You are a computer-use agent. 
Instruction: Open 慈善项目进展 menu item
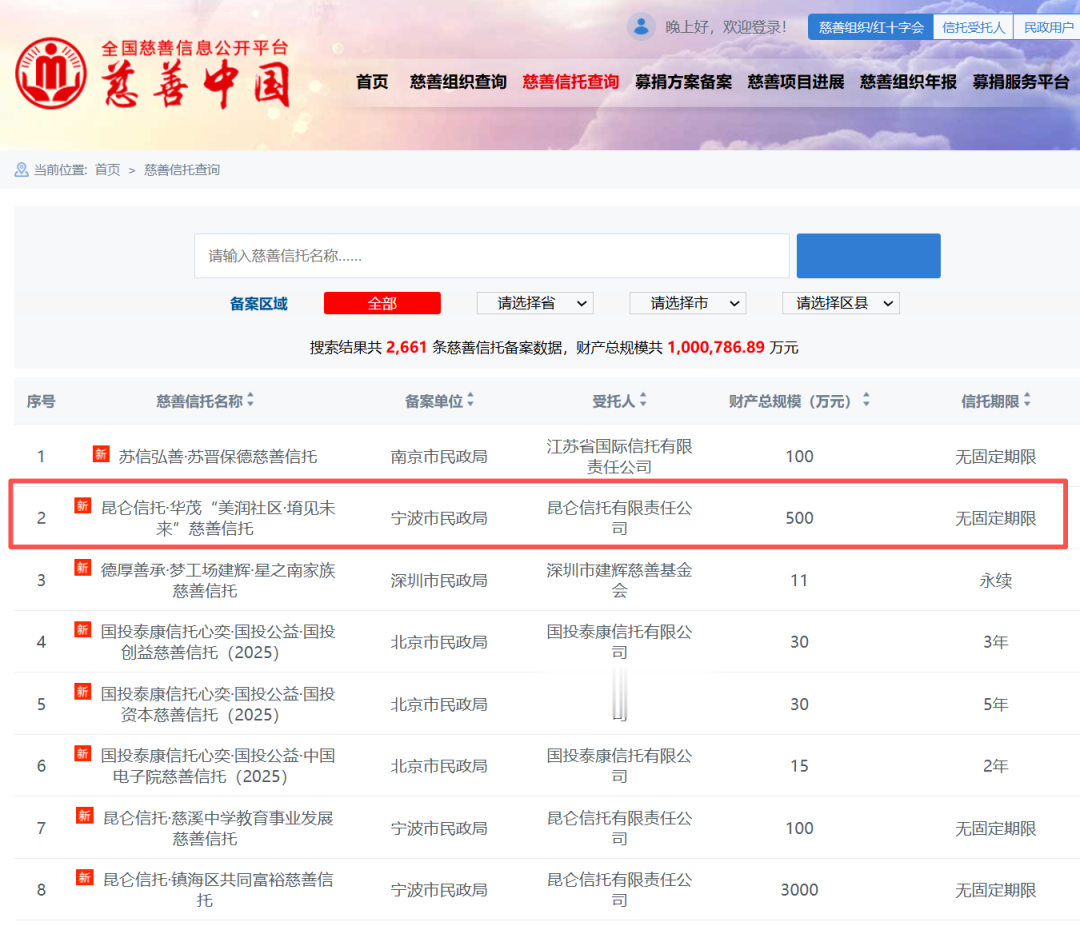point(796,82)
